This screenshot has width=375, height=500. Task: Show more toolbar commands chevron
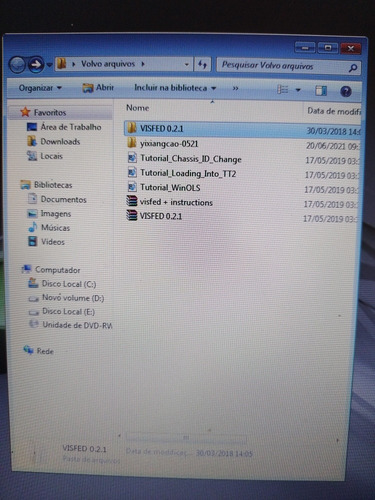[235, 88]
